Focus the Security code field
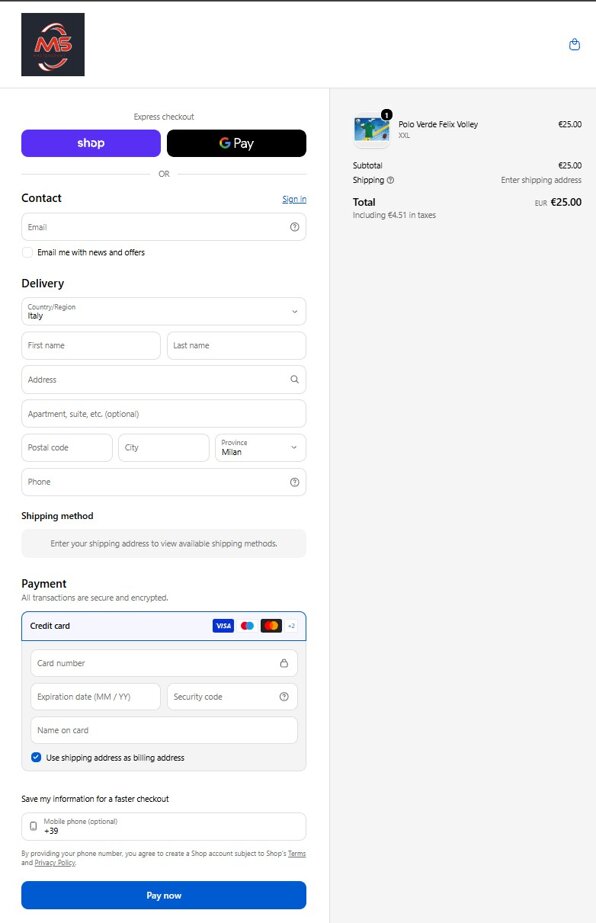The height and width of the screenshot is (923, 596). (x=232, y=697)
